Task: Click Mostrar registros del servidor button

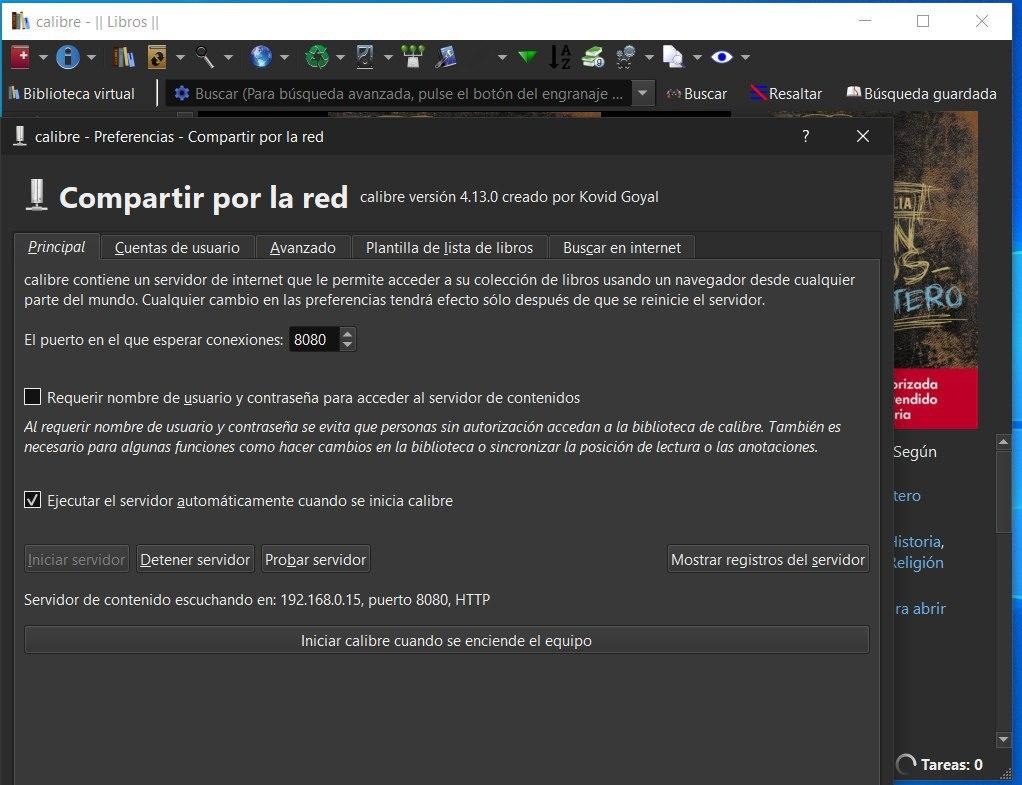Action: coord(768,559)
